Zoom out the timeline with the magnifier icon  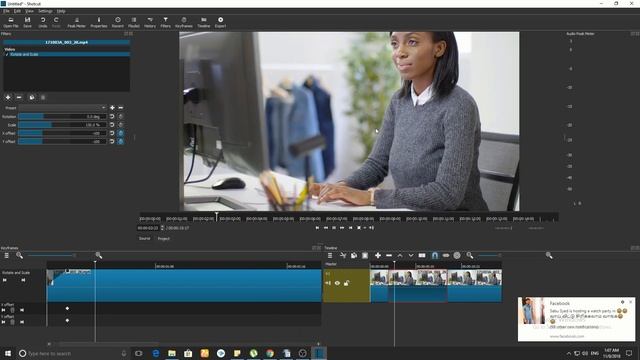pos(470,256)
